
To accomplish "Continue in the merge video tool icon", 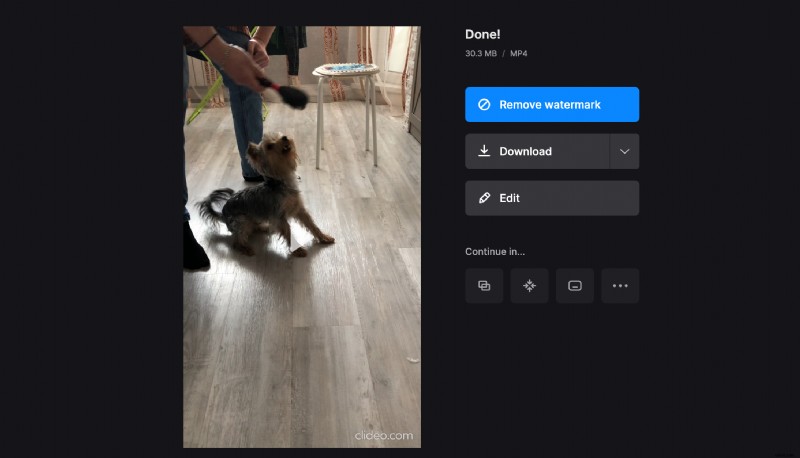I will (484, 286).
